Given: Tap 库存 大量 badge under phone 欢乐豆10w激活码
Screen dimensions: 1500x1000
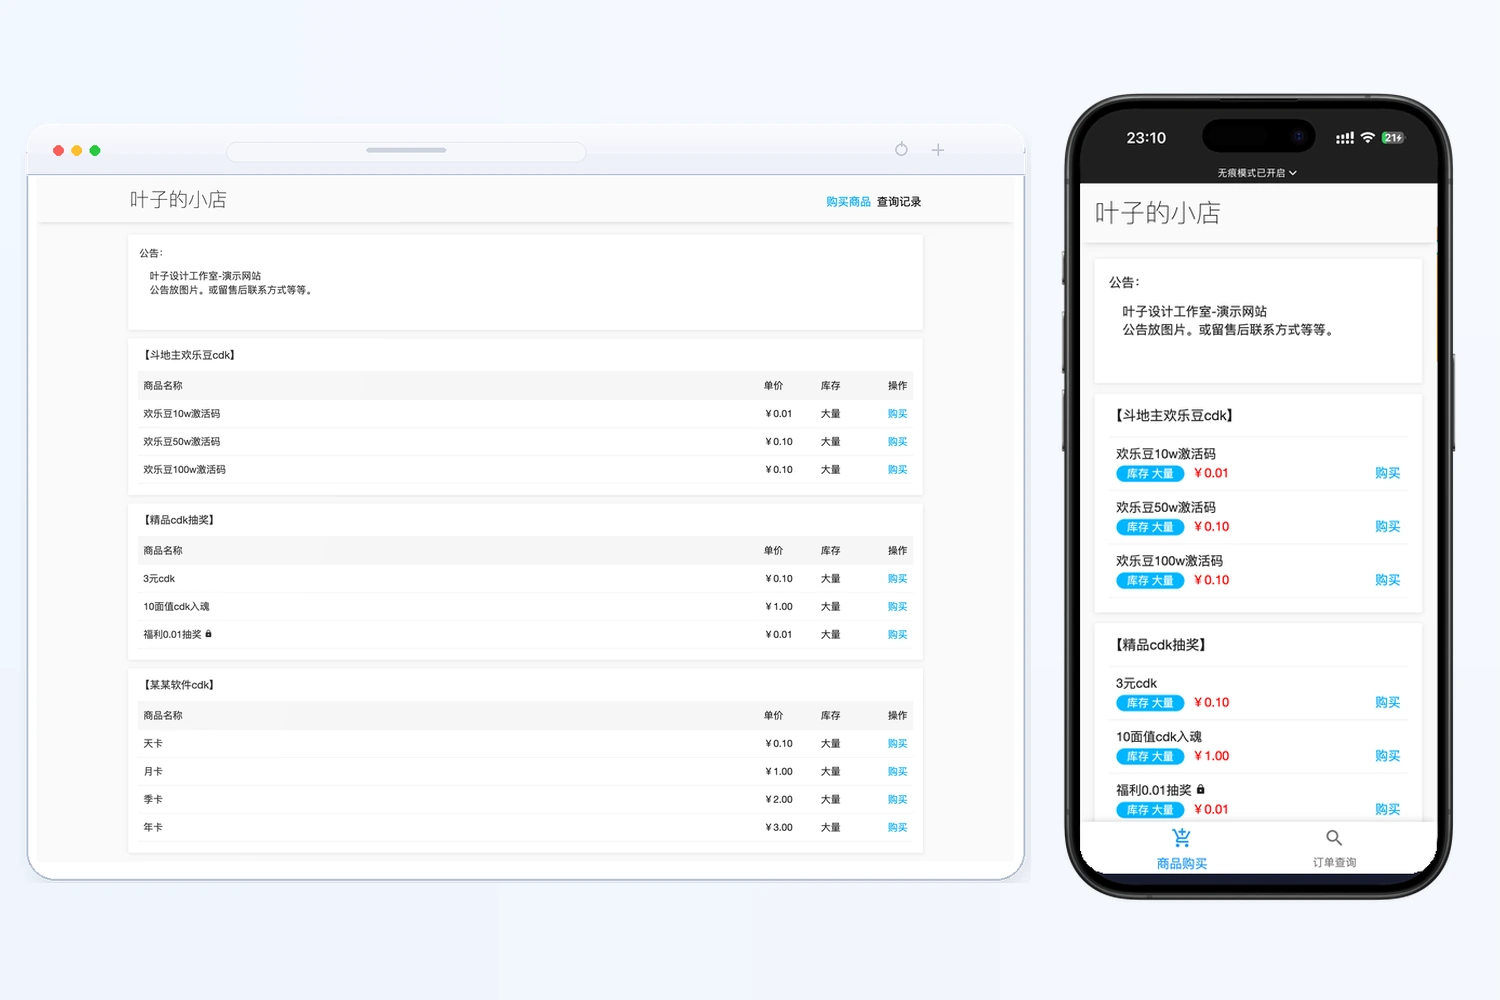Looking at the screenshot, I should pos(1150,474).
